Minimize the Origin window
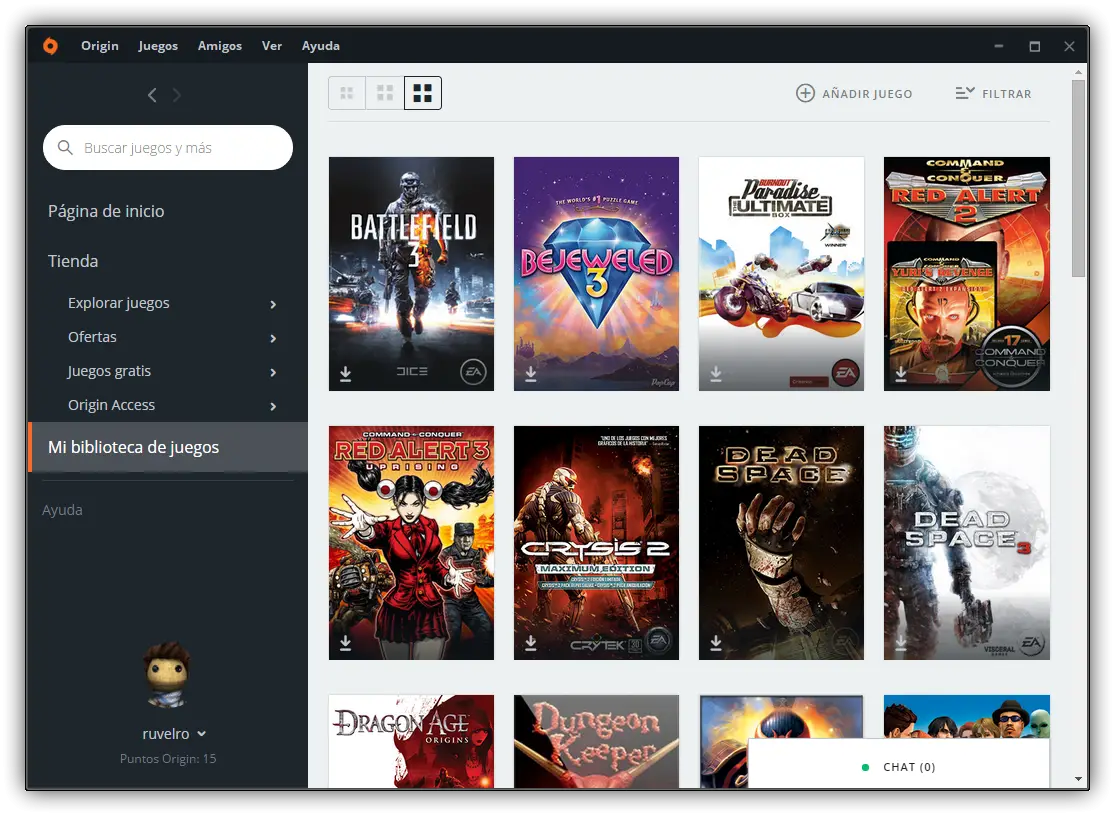 [x=998, y=46]
